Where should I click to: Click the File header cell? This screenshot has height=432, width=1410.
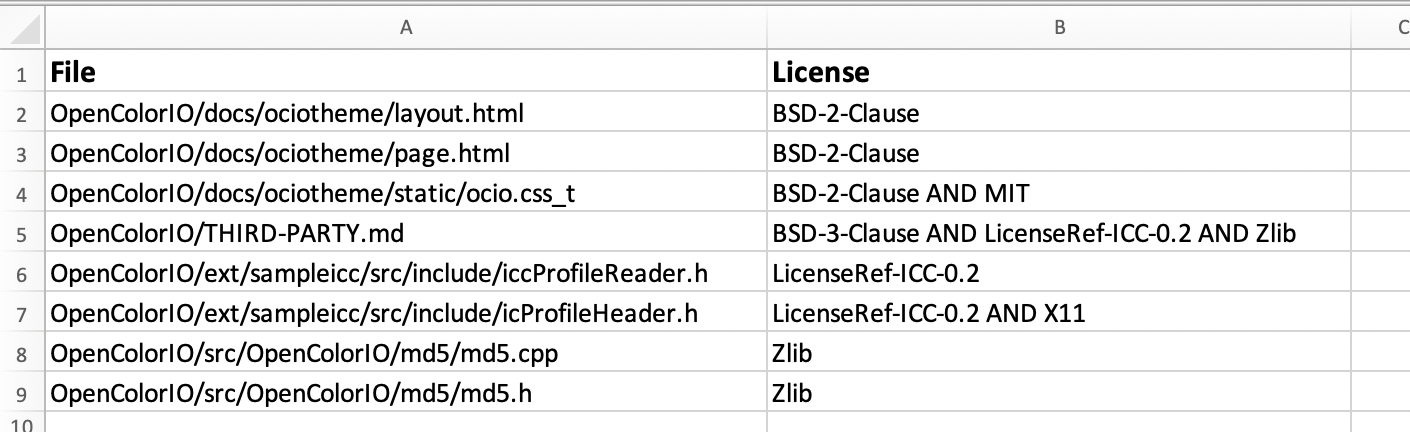(x=406, y=72)
